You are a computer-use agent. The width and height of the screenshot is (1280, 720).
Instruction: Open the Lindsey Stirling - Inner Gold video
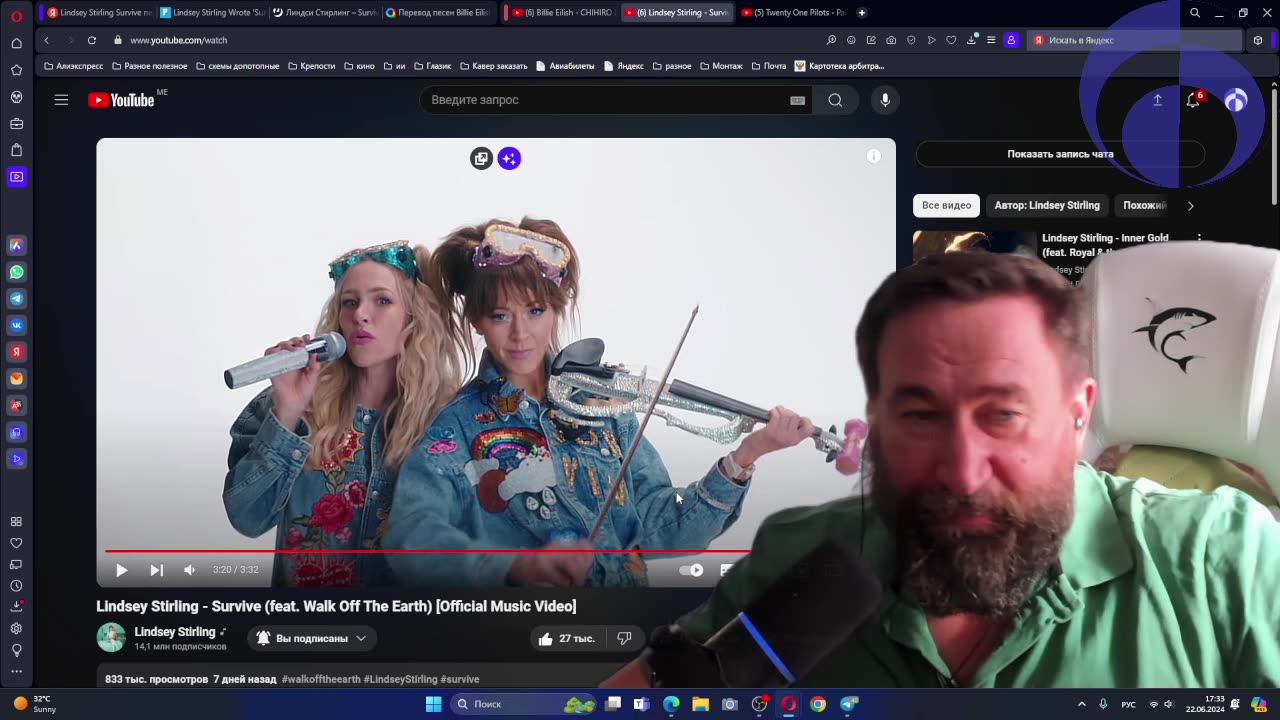[1105, 245]
